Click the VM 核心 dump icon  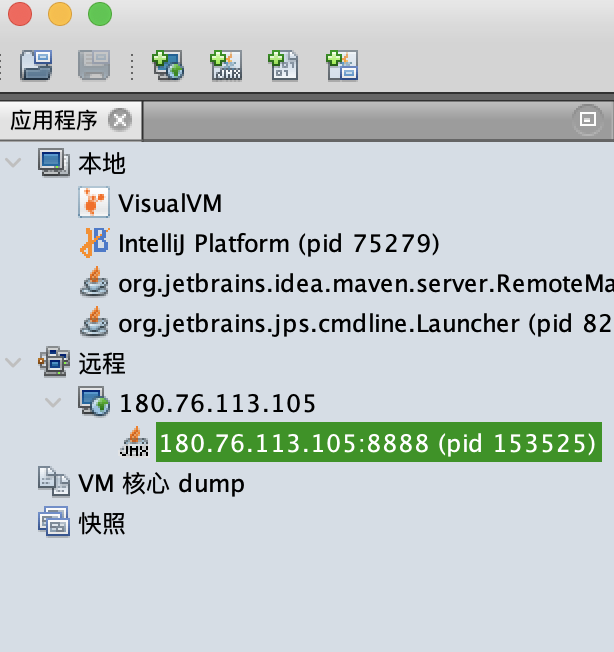54,482
